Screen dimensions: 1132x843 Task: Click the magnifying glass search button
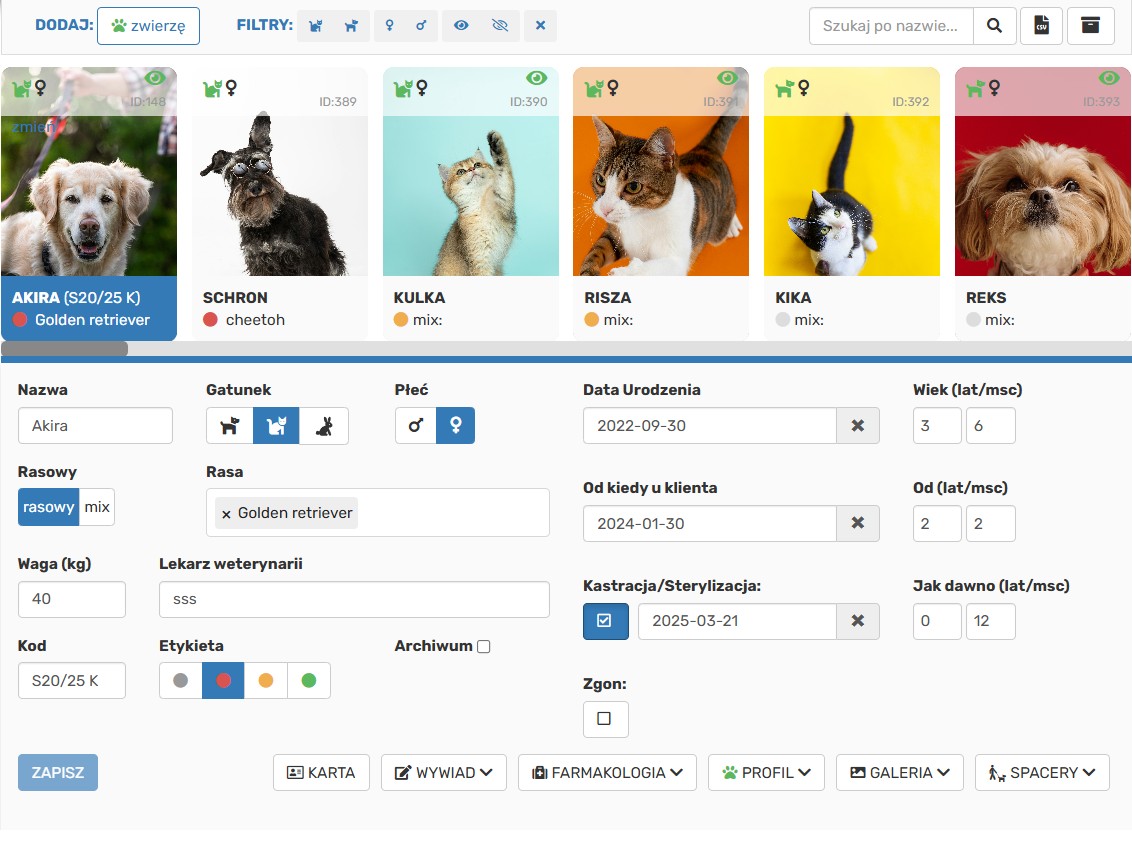point(994,26)
